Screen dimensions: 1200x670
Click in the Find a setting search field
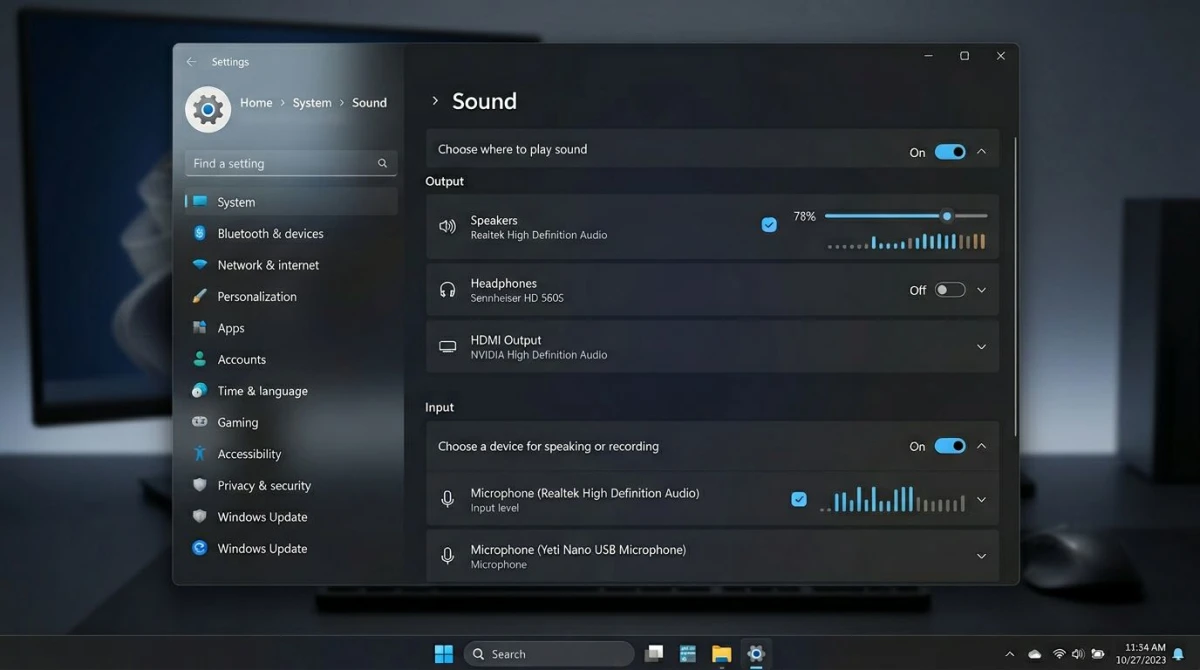[291, 163]
